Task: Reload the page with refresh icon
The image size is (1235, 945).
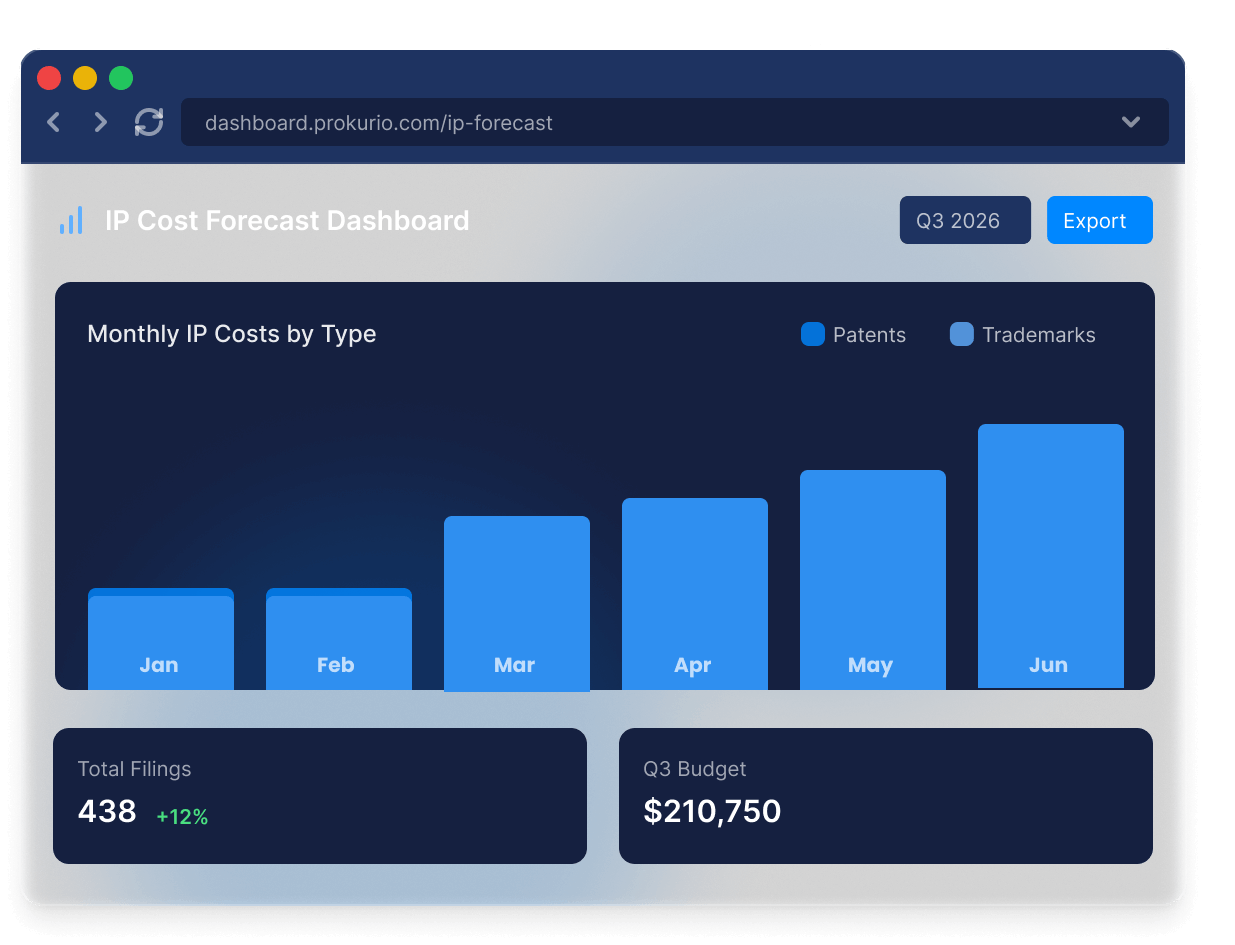Action: (149, 122)
